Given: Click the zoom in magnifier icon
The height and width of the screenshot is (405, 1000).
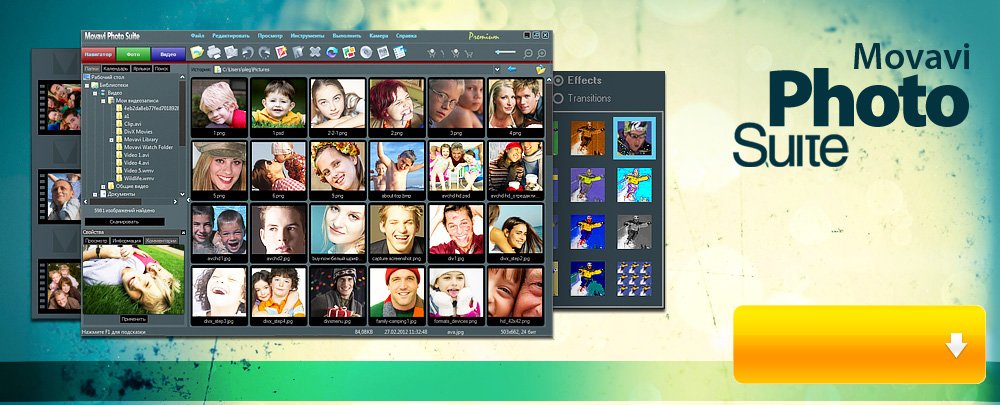Looking at the screenshot, I should (542, 54).
